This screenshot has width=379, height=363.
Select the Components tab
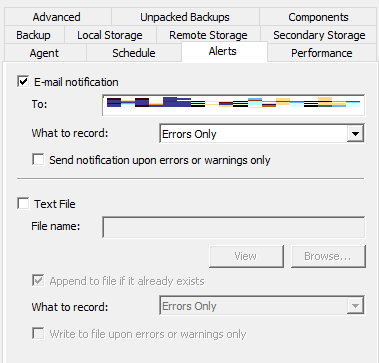(318, 17)
